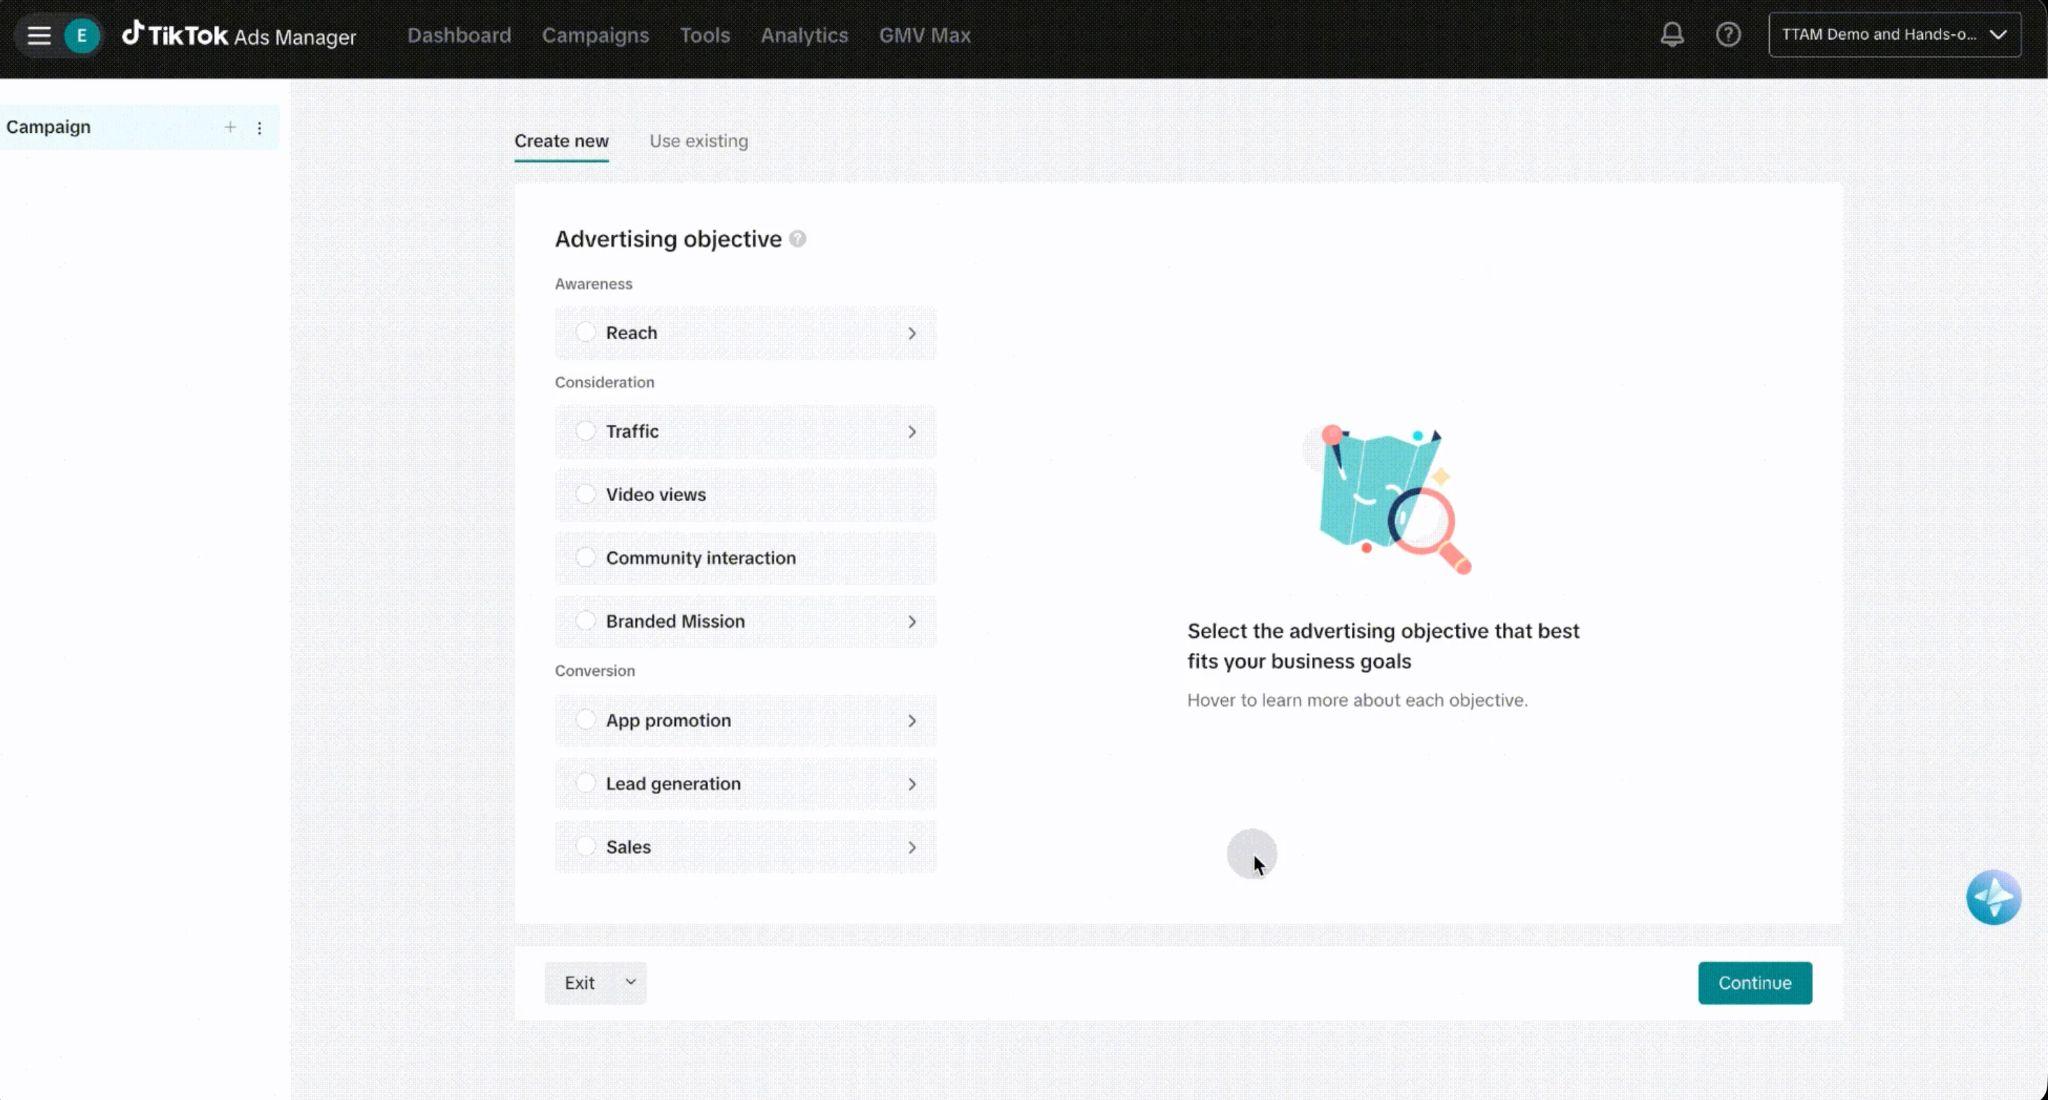Open the hamburger navigation menu

(x=39, y=36)
